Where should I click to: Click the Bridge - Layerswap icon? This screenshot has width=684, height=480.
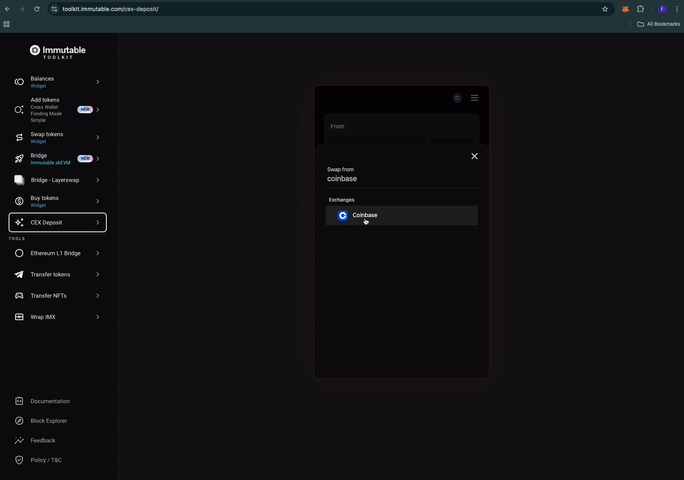(19, 180)
